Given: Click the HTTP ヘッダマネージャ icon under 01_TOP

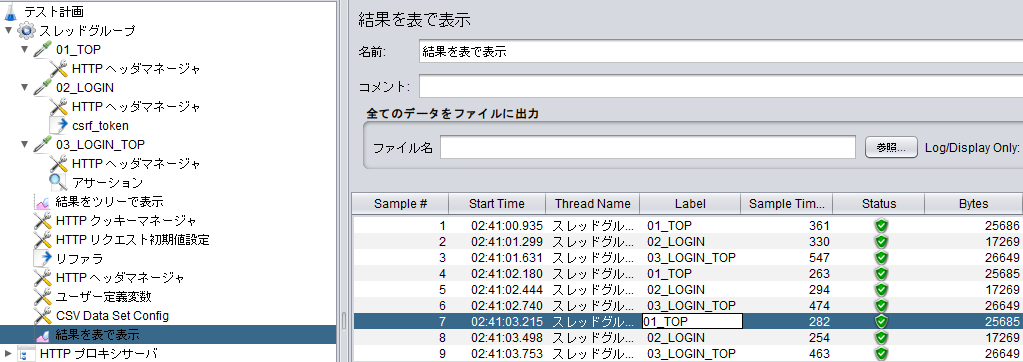Looking at the screenshot, I should [59, 68].
